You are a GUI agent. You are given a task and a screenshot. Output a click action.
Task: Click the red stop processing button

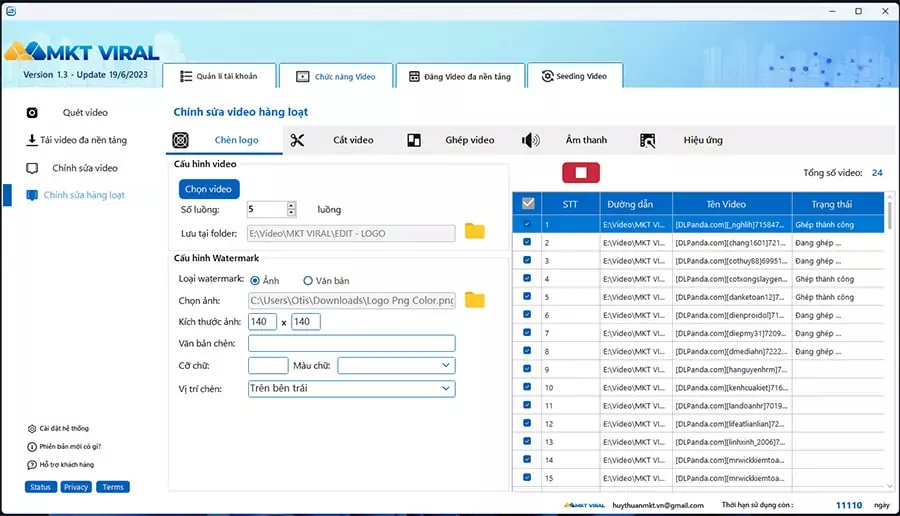[581, 173]
